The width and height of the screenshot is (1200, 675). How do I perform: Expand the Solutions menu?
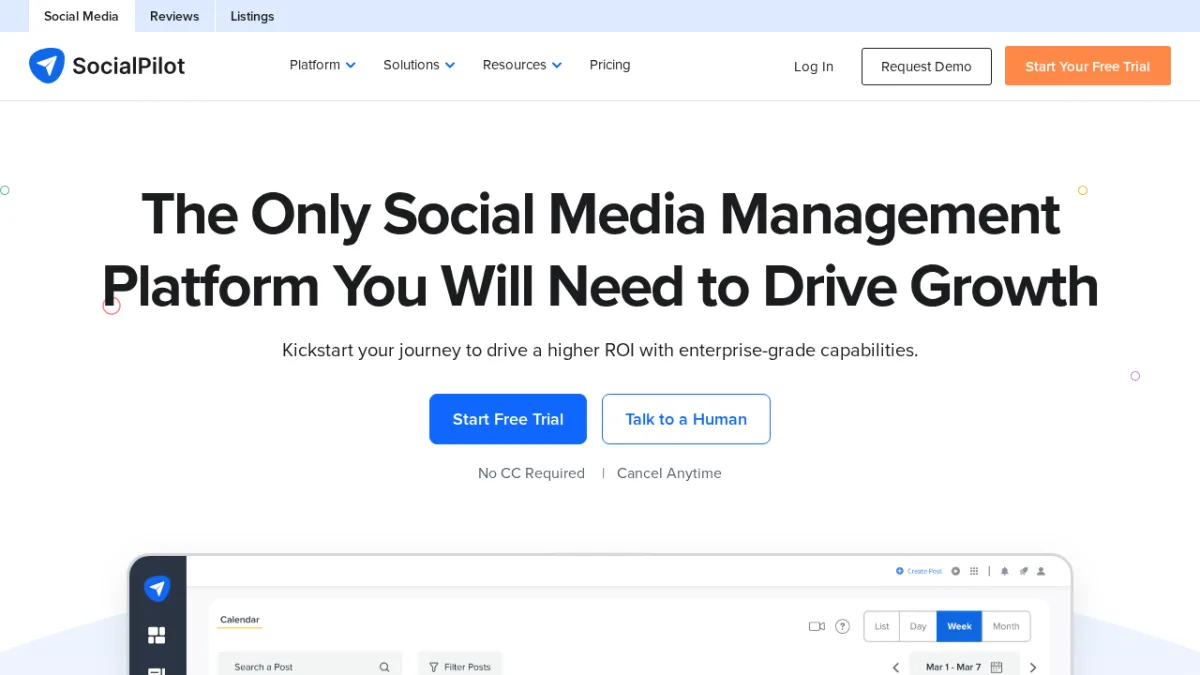click(x=419, y=65)
